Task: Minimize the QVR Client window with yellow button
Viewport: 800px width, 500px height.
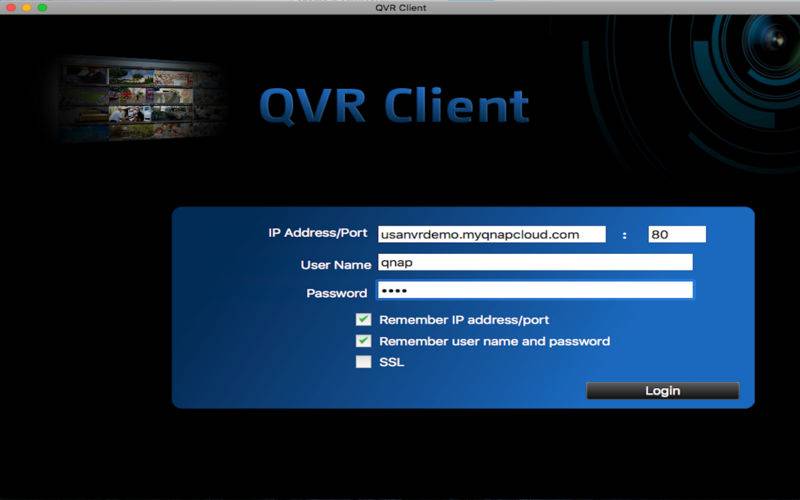Action: 27,8
